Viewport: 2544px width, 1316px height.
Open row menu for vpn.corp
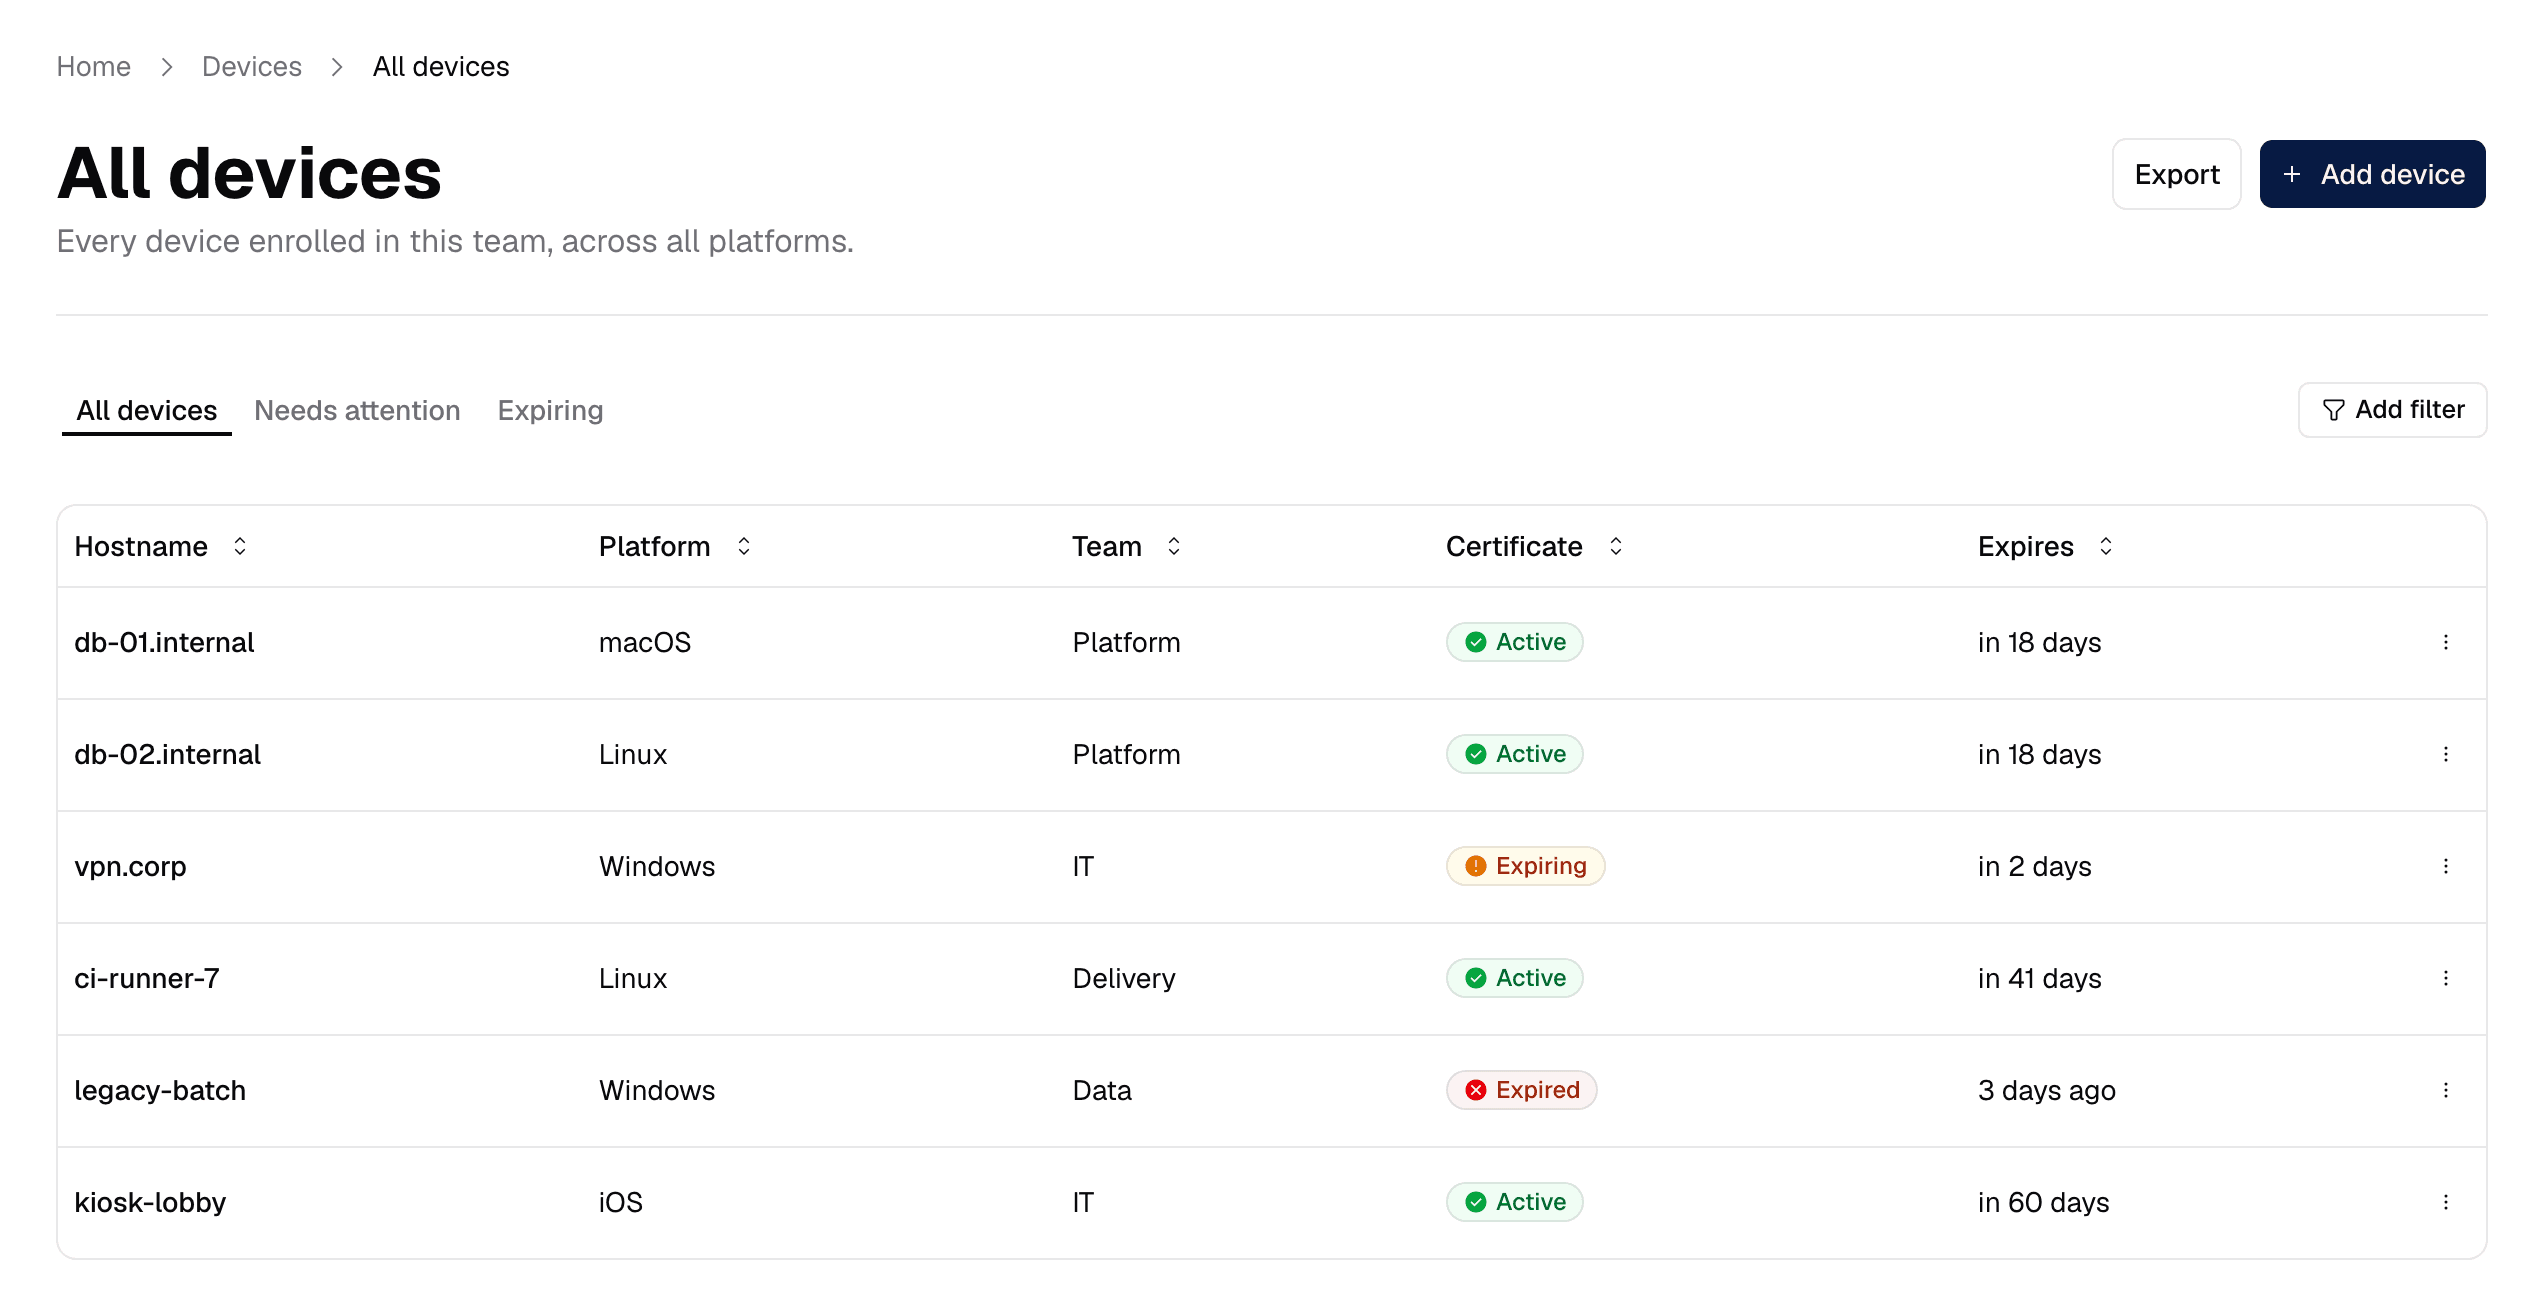coord(2445,866)
